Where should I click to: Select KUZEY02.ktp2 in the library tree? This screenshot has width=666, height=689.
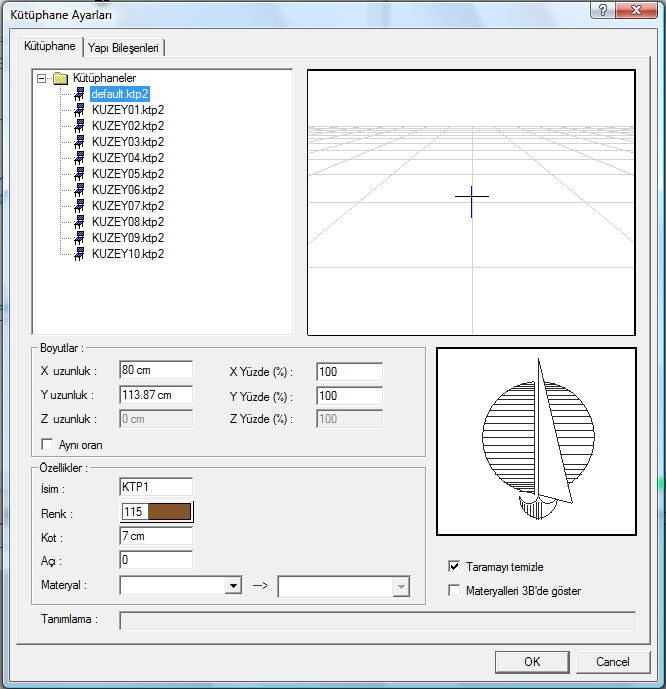click(x=128, y=126)
